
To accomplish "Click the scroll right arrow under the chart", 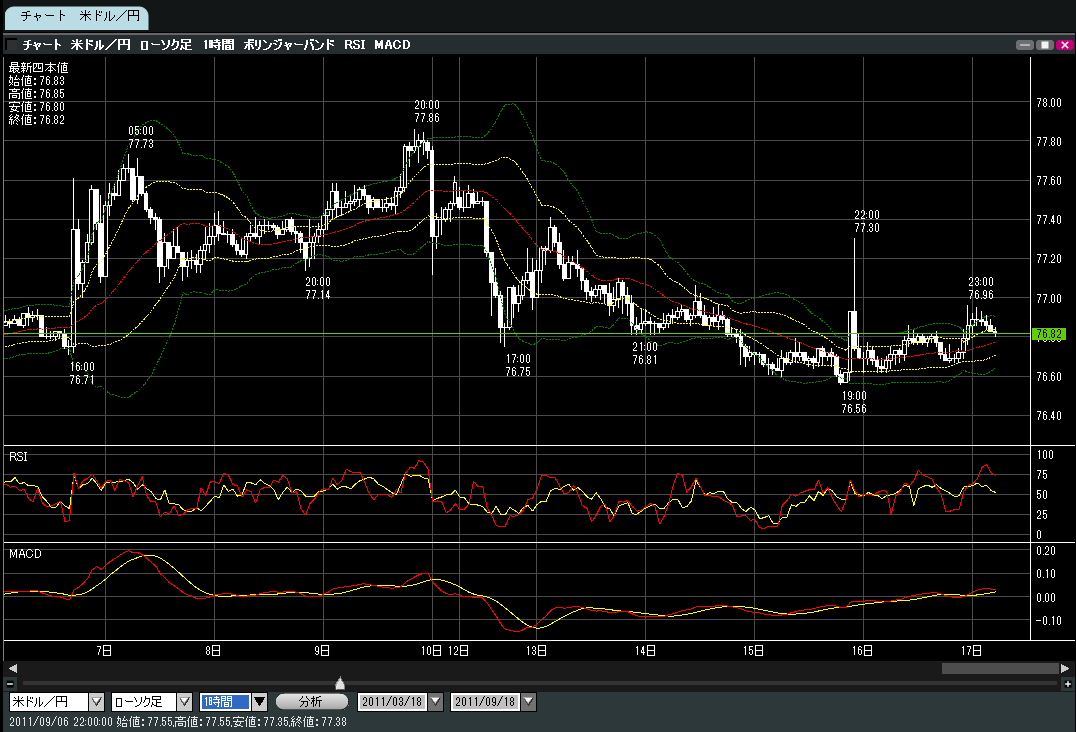I will click(1065, 668).
